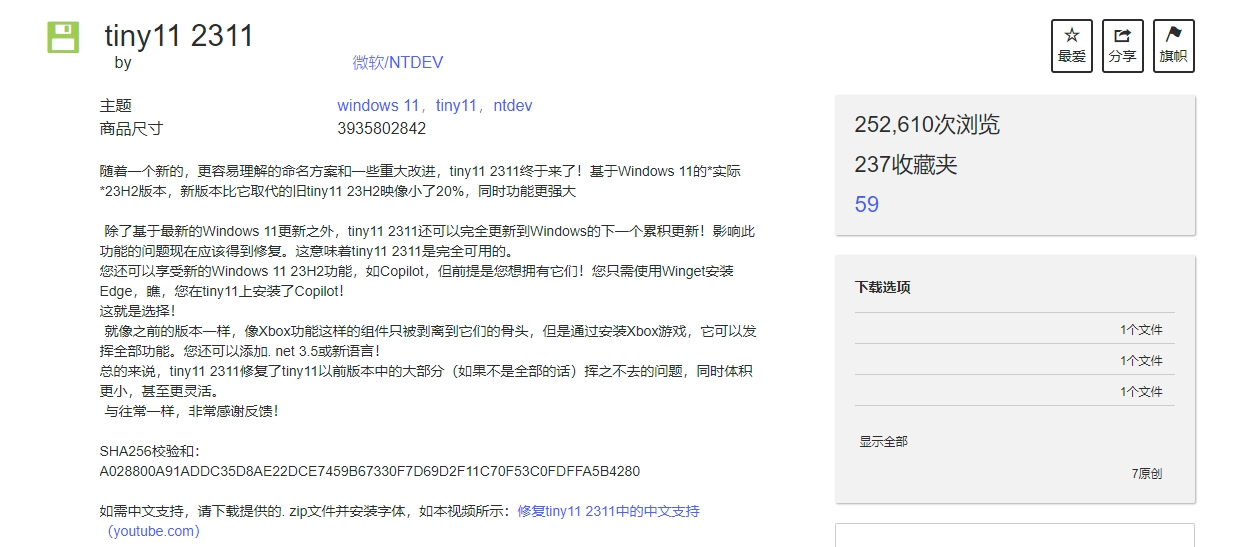This screenshot has width=1257, height=547.
Task: Select the 'windows 11' topic tag
Action: 377,105
